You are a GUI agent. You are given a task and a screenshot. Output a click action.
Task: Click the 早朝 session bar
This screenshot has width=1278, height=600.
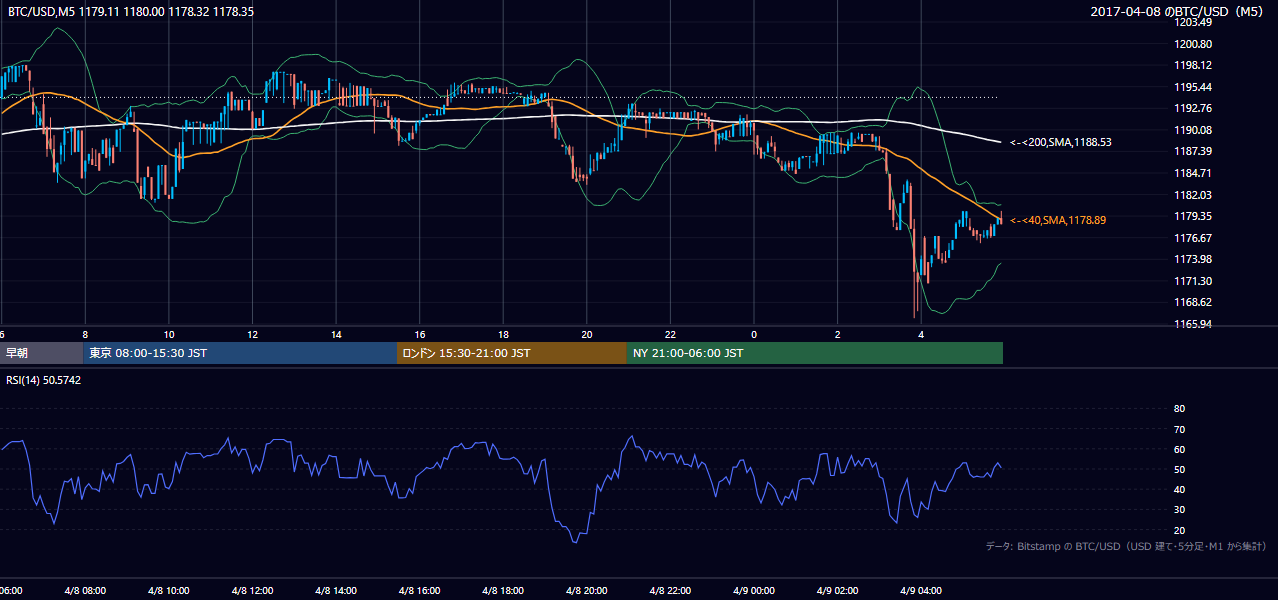tap(41, 353)
